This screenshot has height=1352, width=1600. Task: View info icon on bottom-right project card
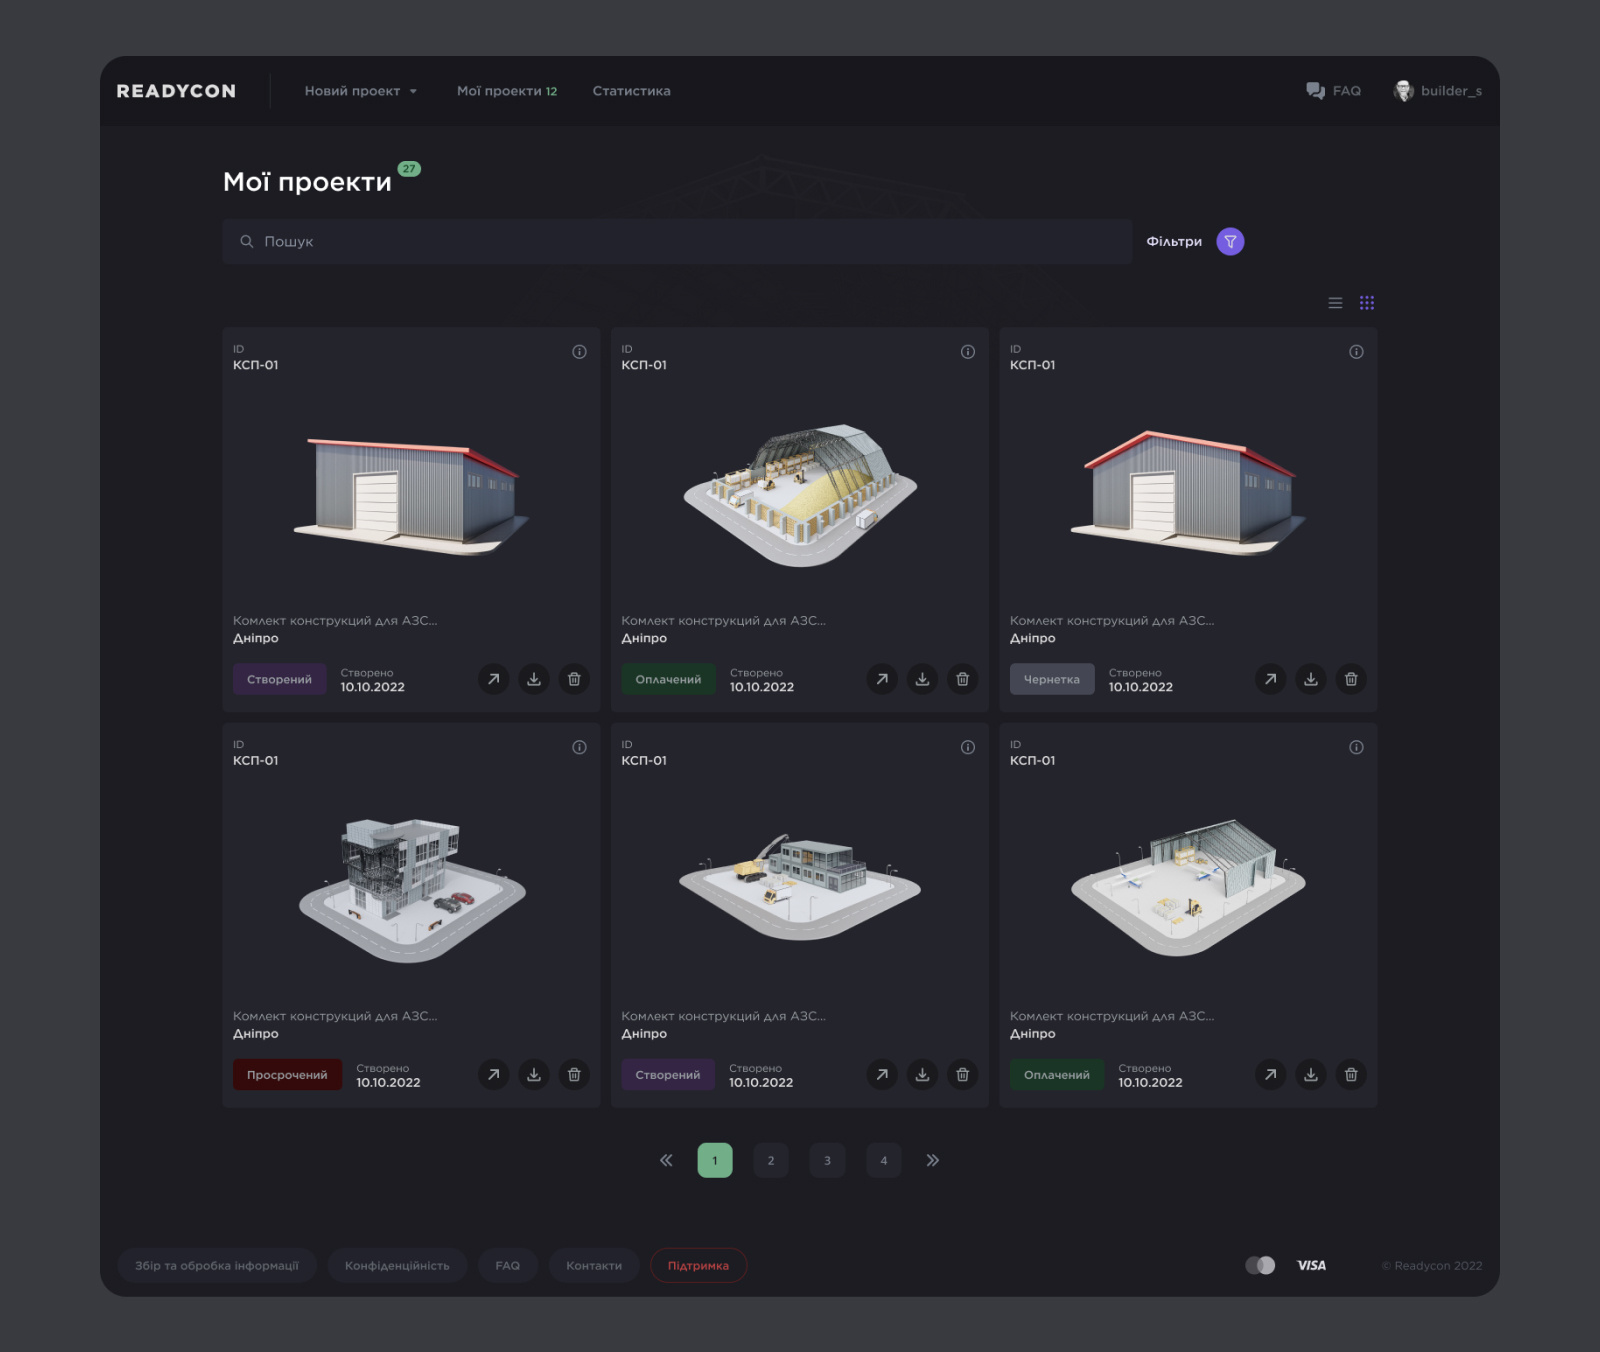click(x=1356, y=746)
